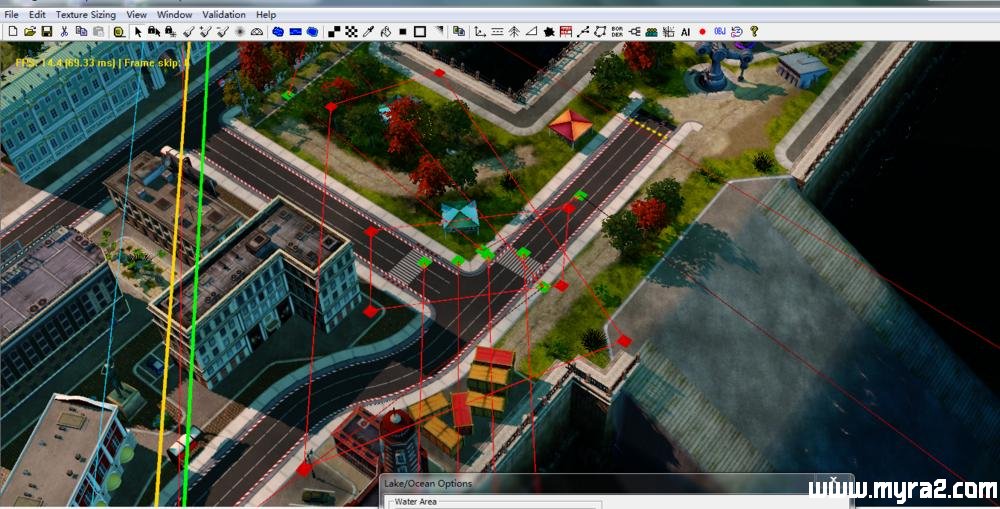Image resolution: width=1000 pixels, height=509 pixels.
Task: Click the Open folder icon
Action: 30,32
